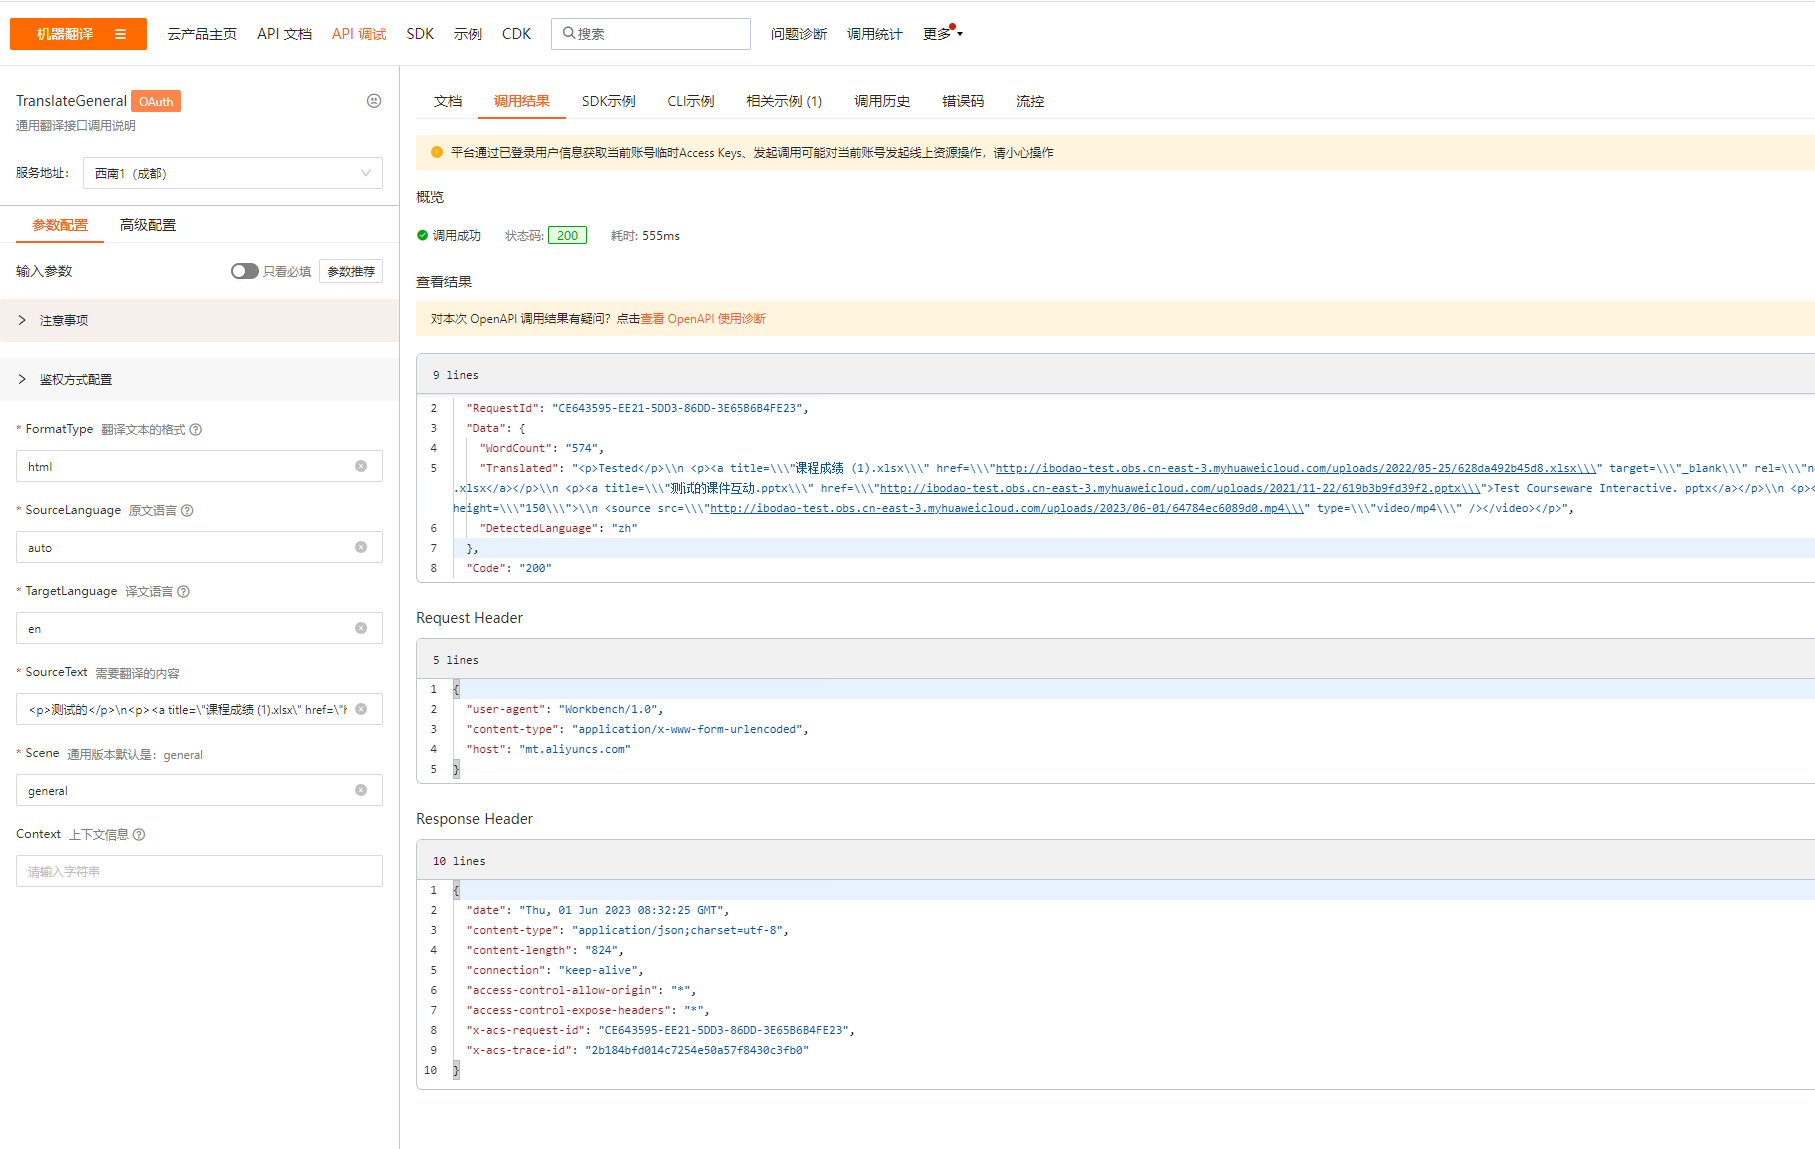Open the 更多 dropdown menu
Image resolution: width=1815 pixels, height=1149 pixels.
click(942, 34)
